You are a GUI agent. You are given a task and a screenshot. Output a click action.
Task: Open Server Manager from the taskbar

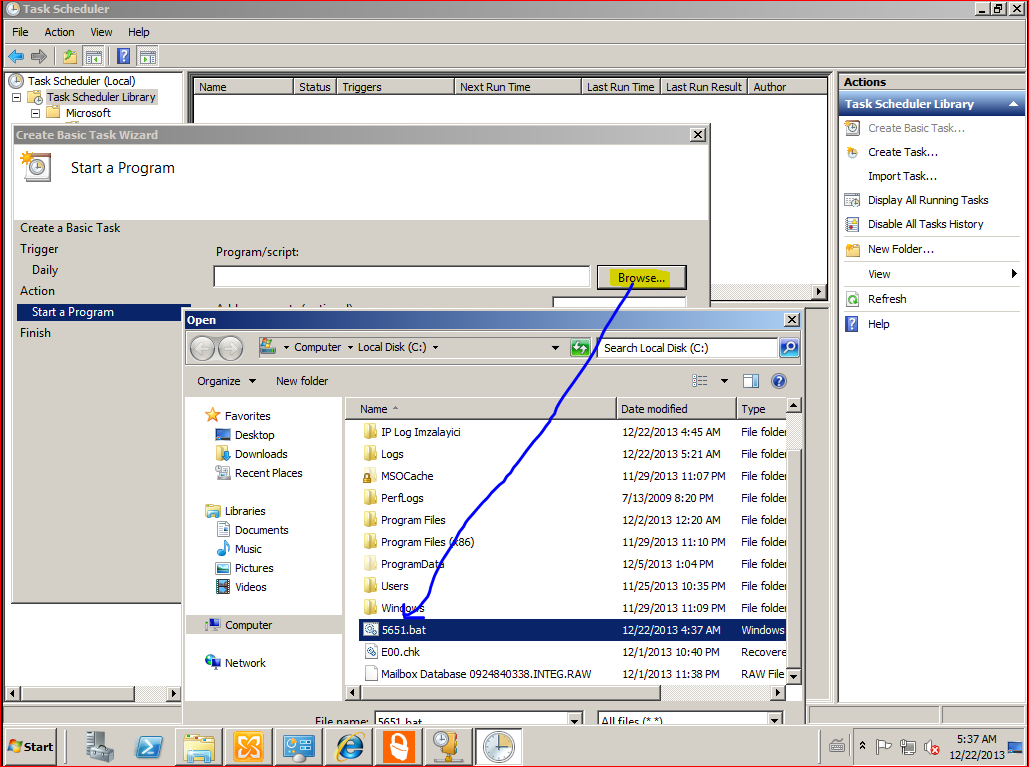100,747
